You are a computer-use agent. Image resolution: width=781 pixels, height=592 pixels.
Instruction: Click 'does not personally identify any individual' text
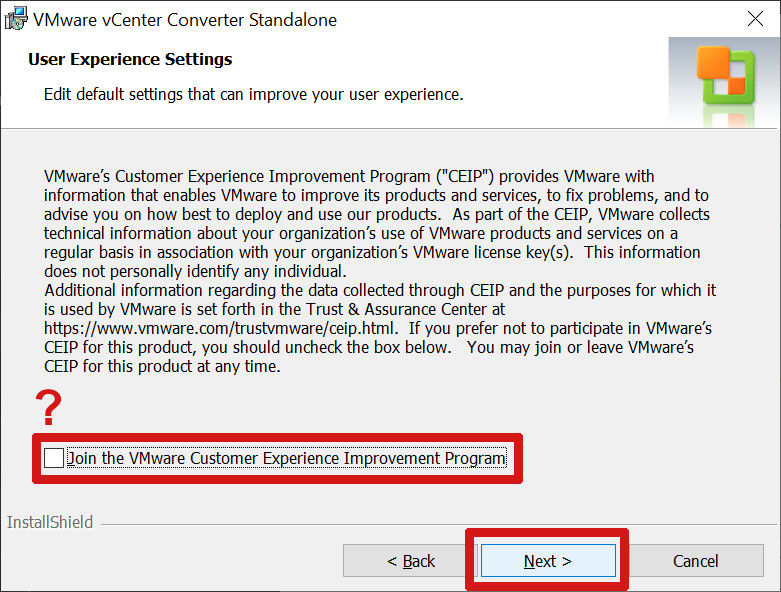click(195, 271)
